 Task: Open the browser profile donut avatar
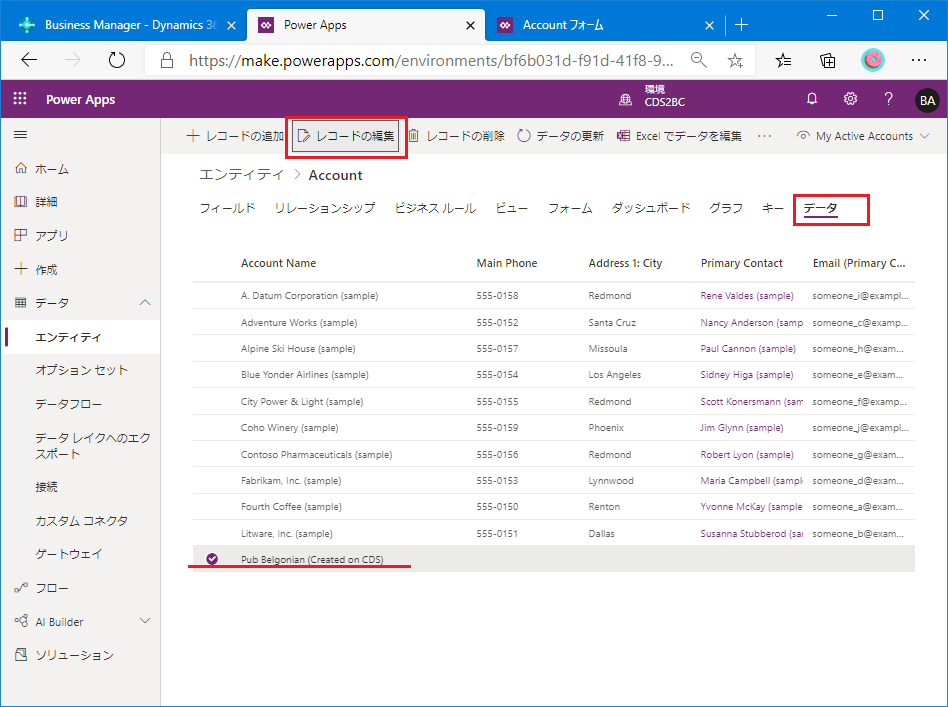[872, 60]
